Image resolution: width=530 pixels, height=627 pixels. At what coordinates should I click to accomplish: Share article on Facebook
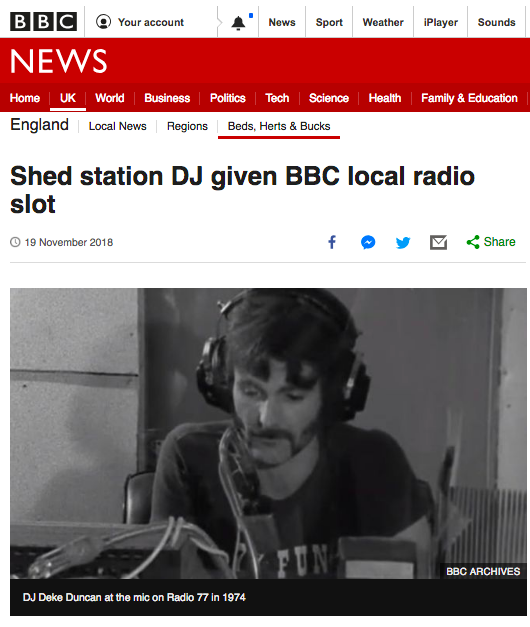(x=332, y=242)
